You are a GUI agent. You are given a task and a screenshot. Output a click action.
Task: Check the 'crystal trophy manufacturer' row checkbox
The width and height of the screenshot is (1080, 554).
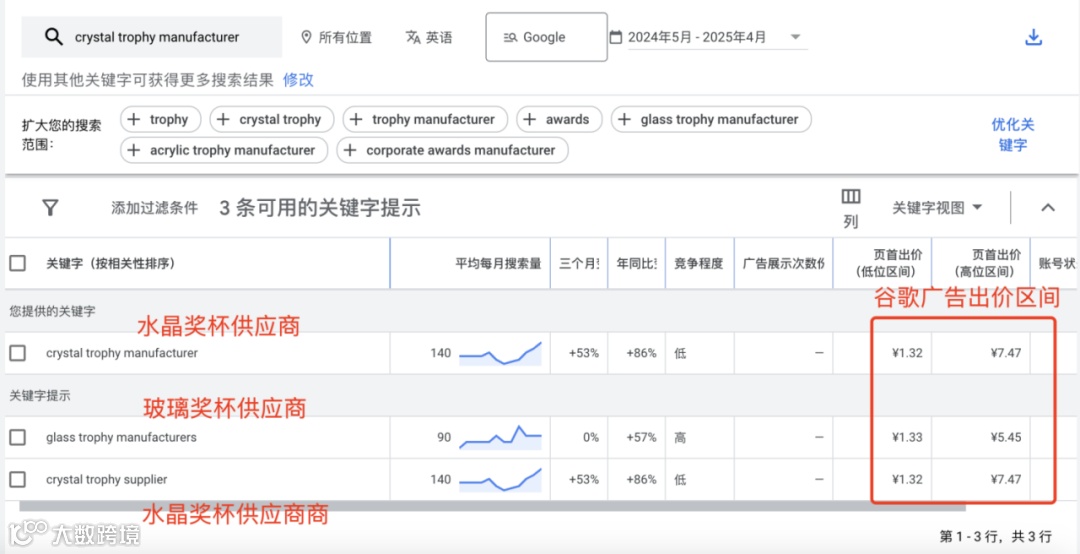(x=17, y=353)
